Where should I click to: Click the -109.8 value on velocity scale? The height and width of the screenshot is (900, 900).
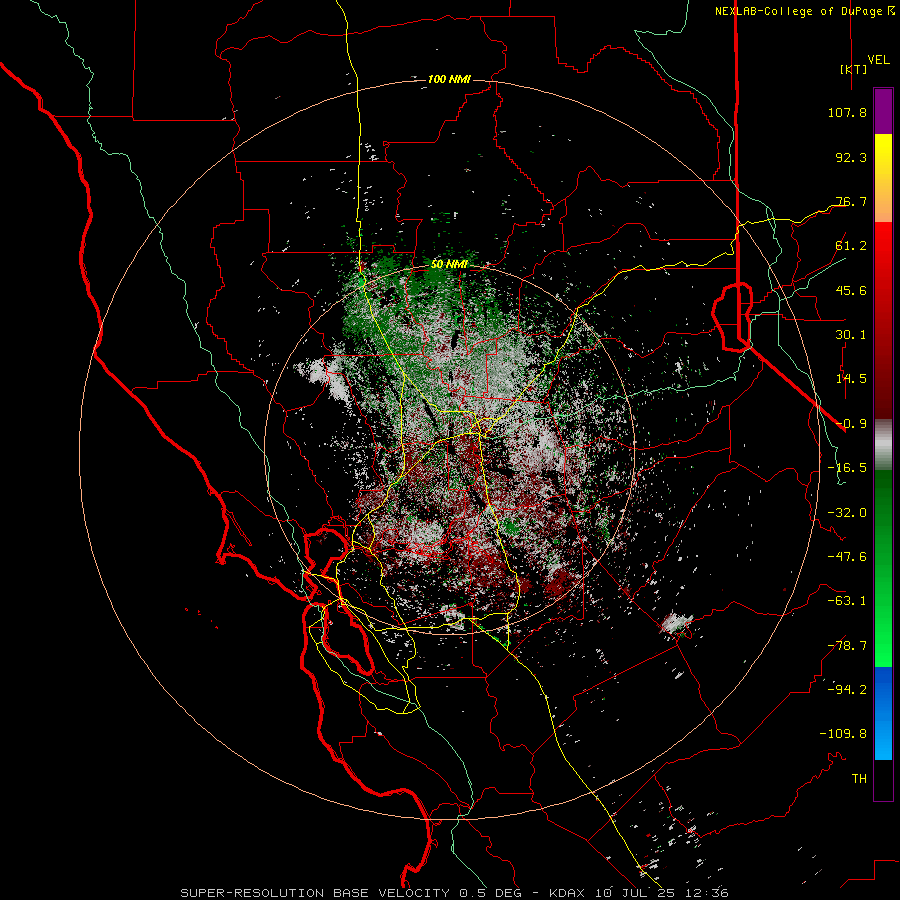pyautogui.click(x=843, y=734)
